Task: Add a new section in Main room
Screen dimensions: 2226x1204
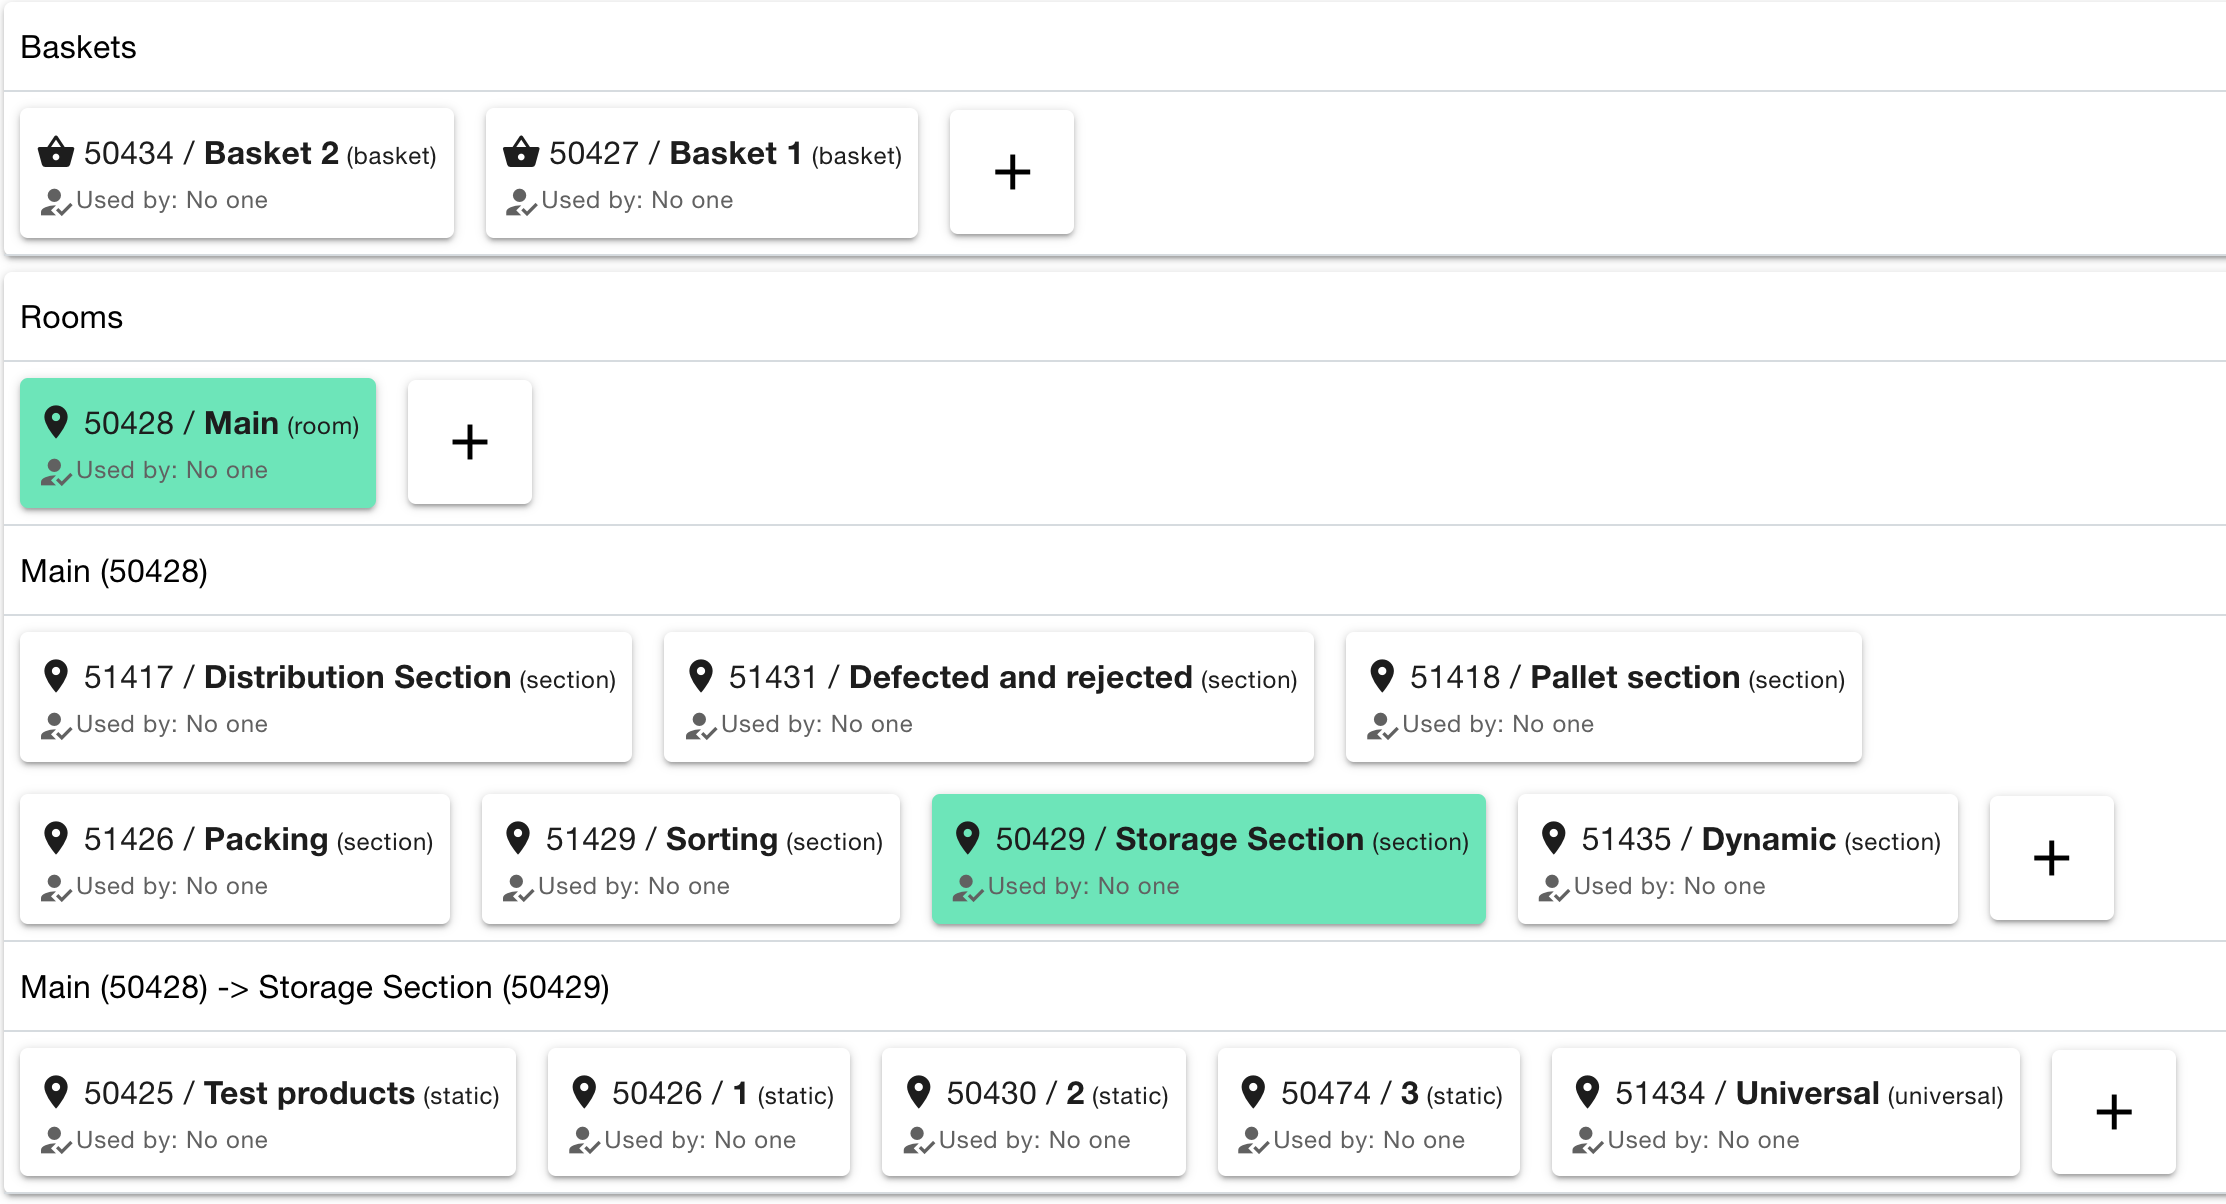Action: pyautogui.click(x=2051, y=858)
